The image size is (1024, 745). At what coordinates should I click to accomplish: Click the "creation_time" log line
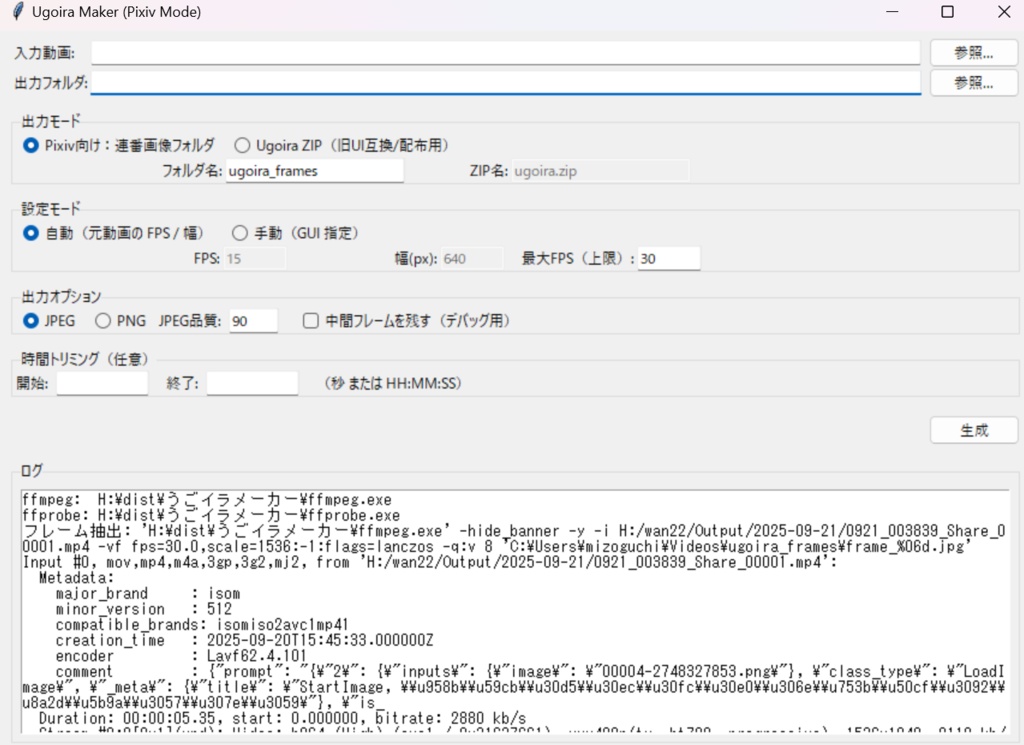(x=244, y=640)
